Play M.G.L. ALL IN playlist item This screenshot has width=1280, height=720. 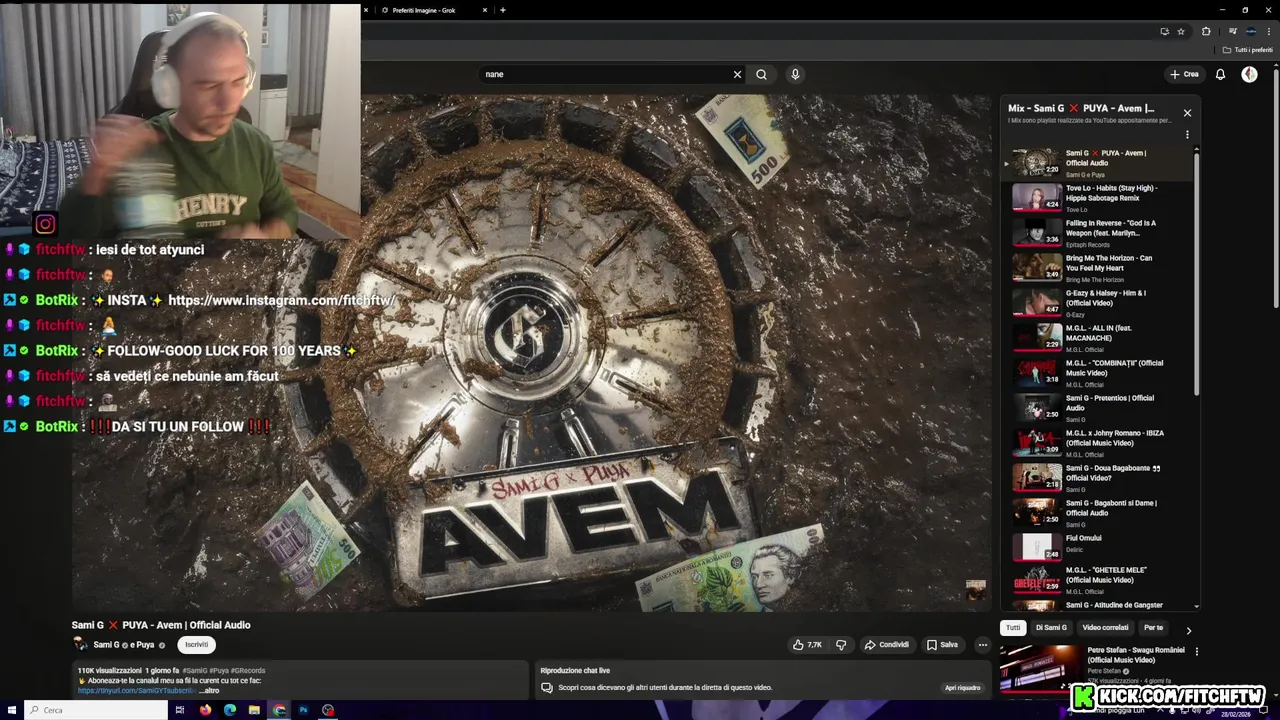1099,338
